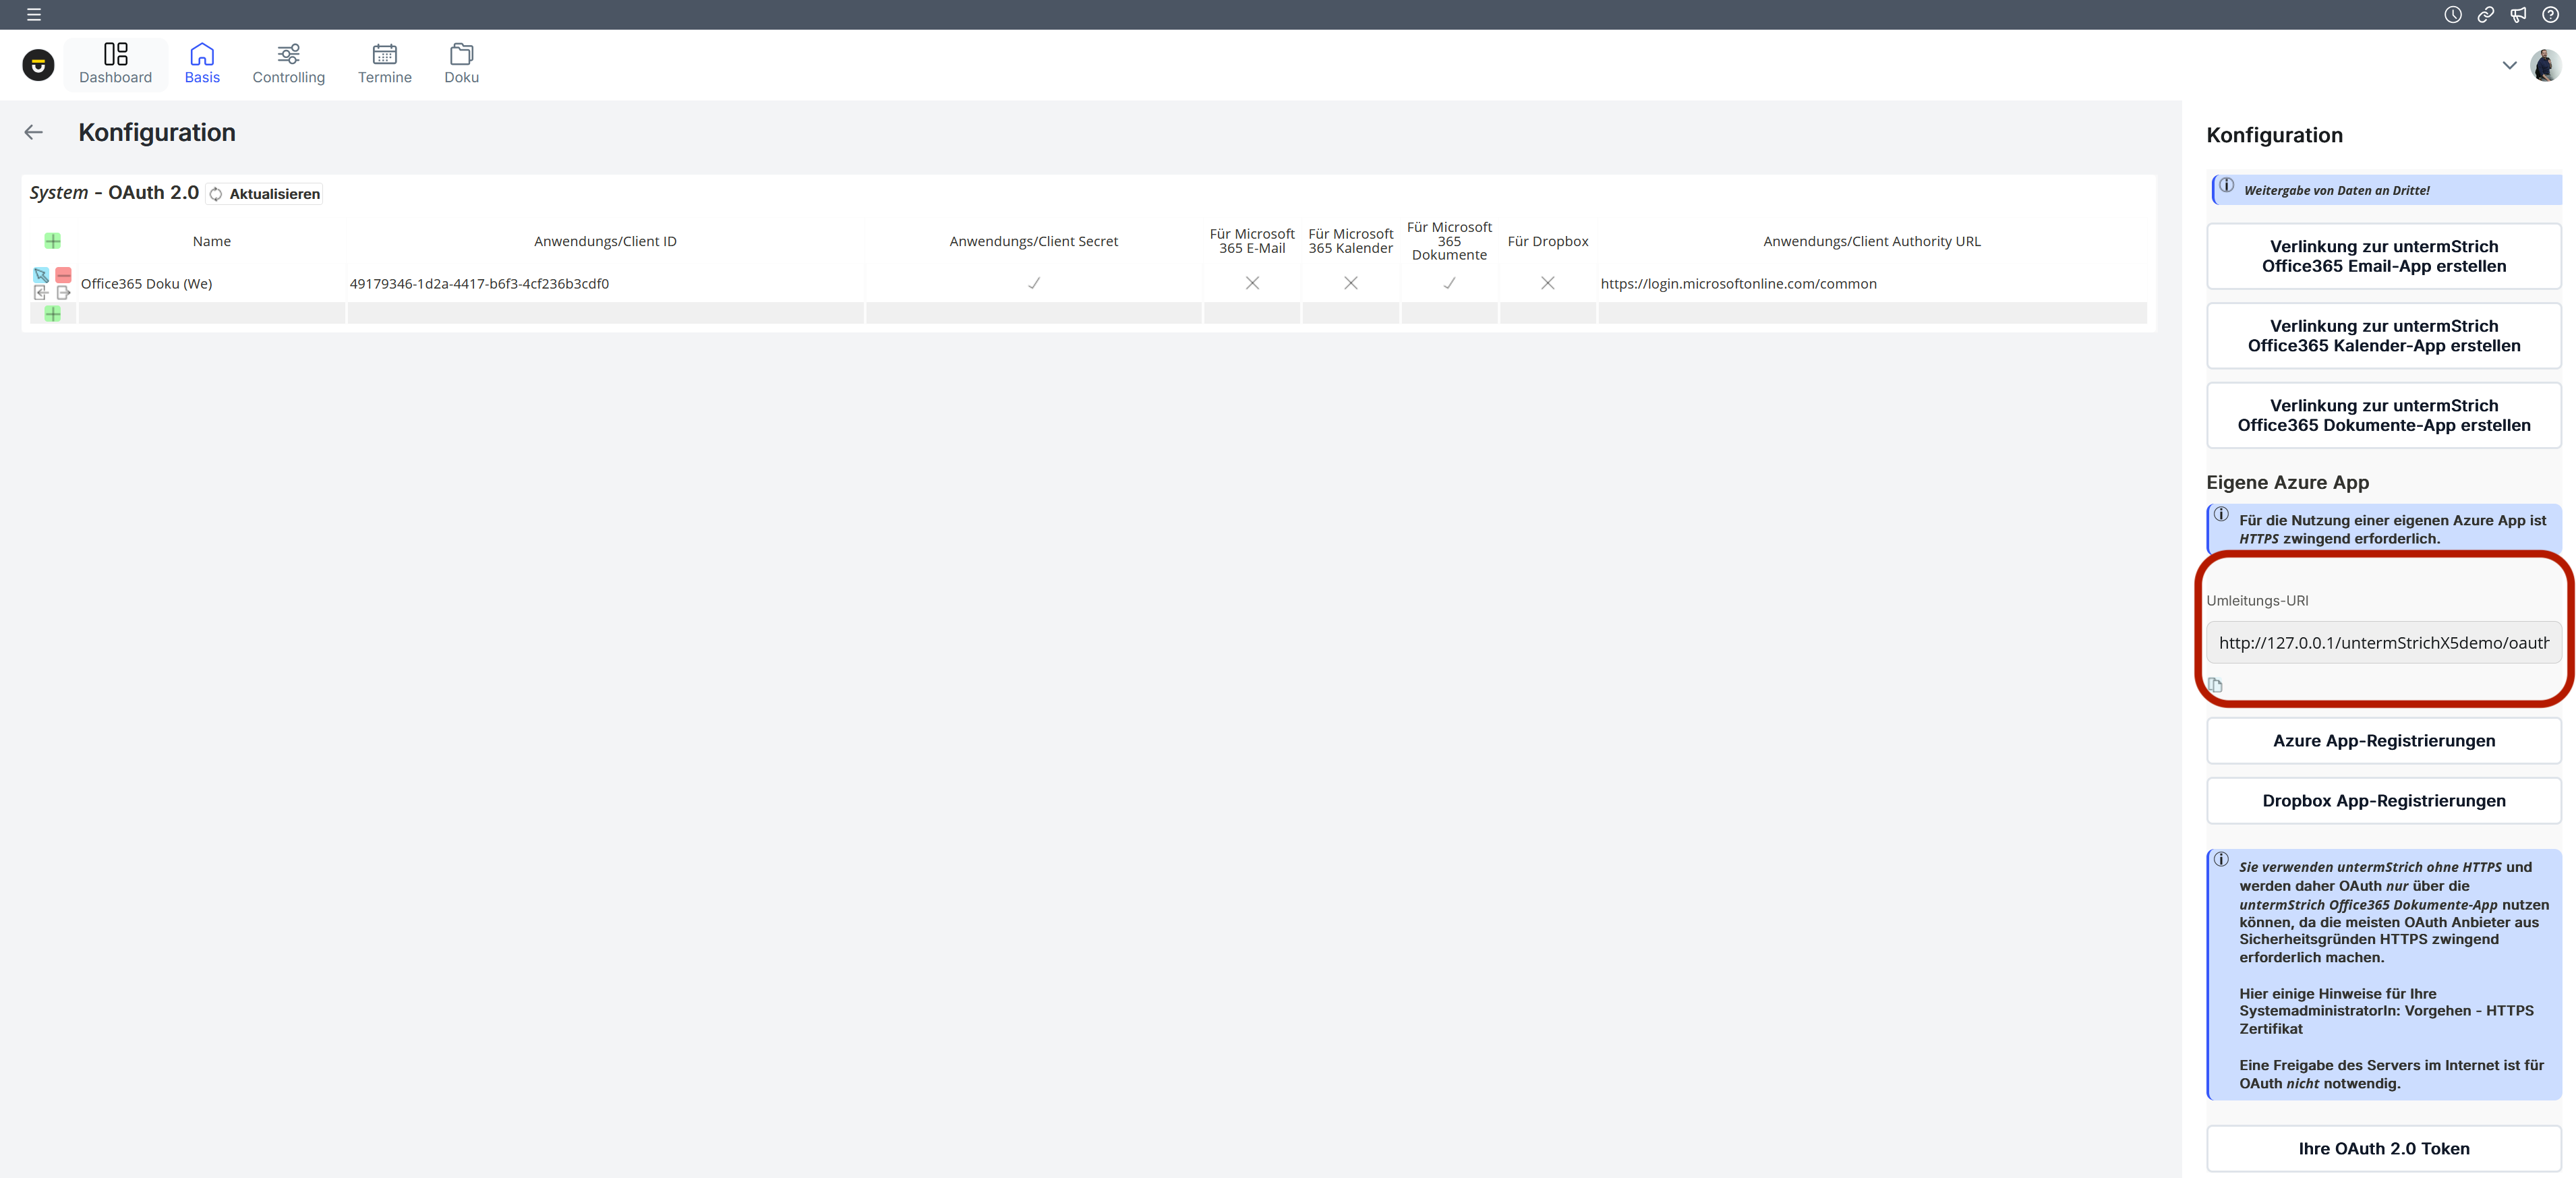The height and width of the screenshot is (1178, 2576).
Task: Click the green plus icon in table header
Action: tap(53, 241)
